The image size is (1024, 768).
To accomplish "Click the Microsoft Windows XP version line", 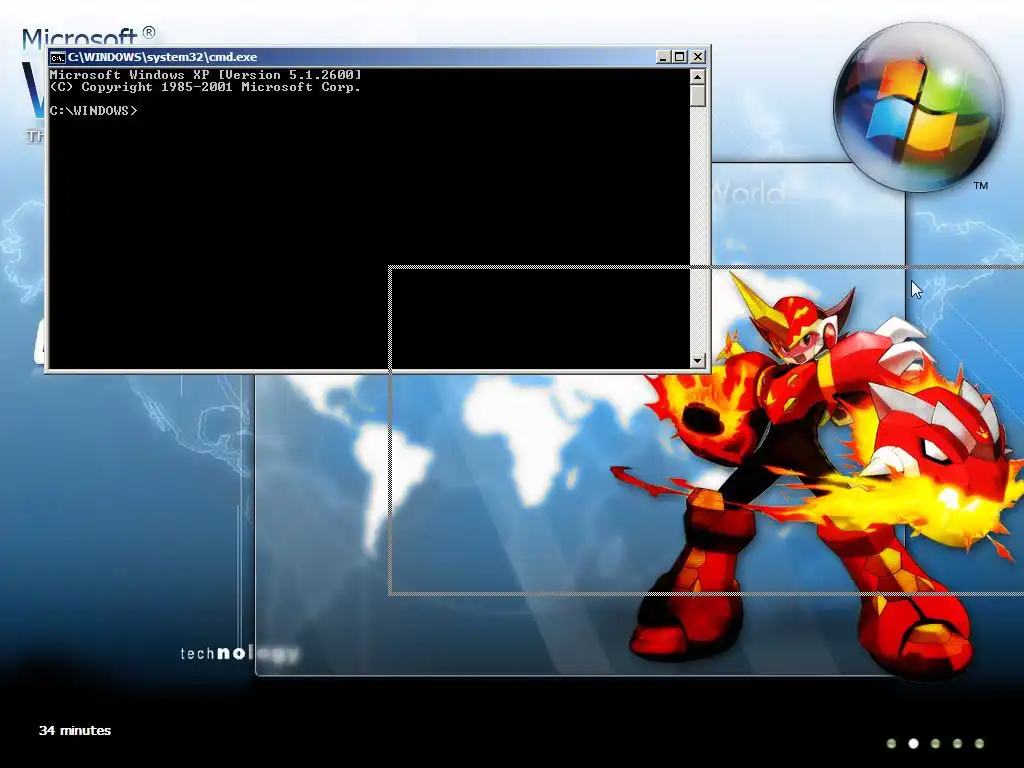I will click(205, 75).
